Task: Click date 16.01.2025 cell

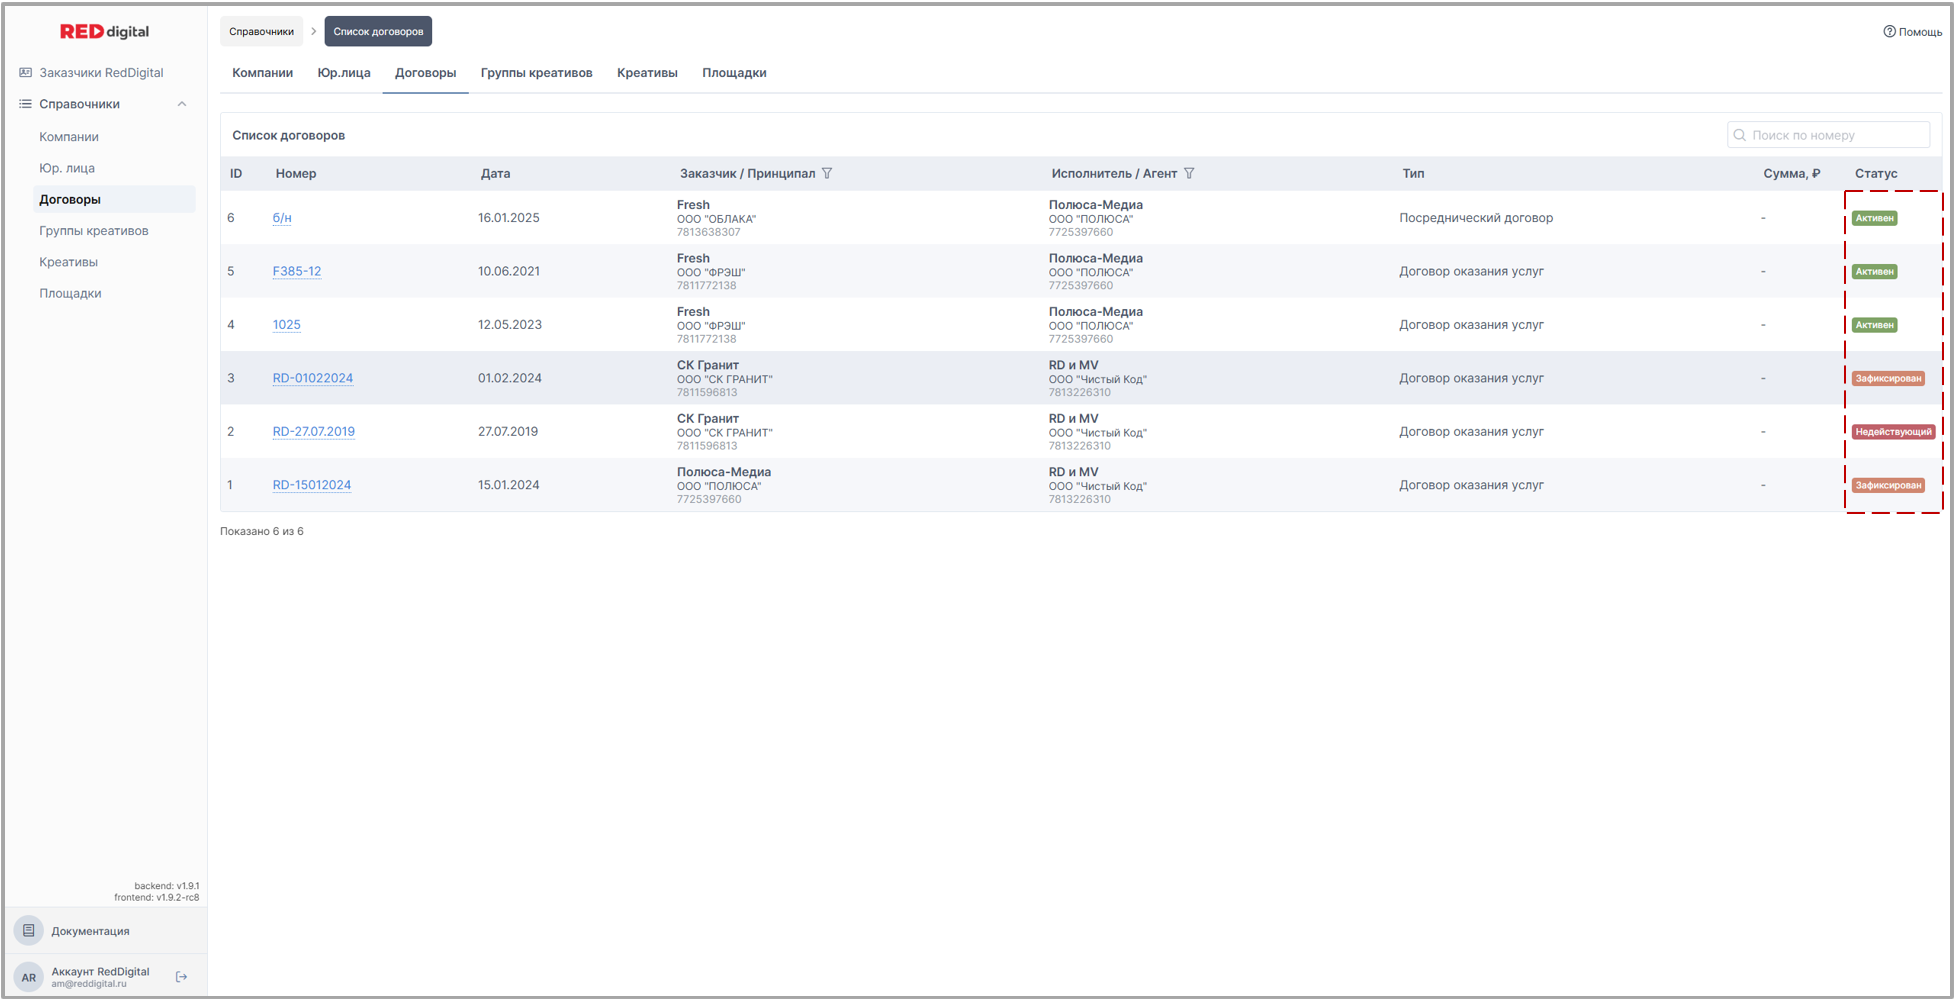Action: (x=509, y=218)
